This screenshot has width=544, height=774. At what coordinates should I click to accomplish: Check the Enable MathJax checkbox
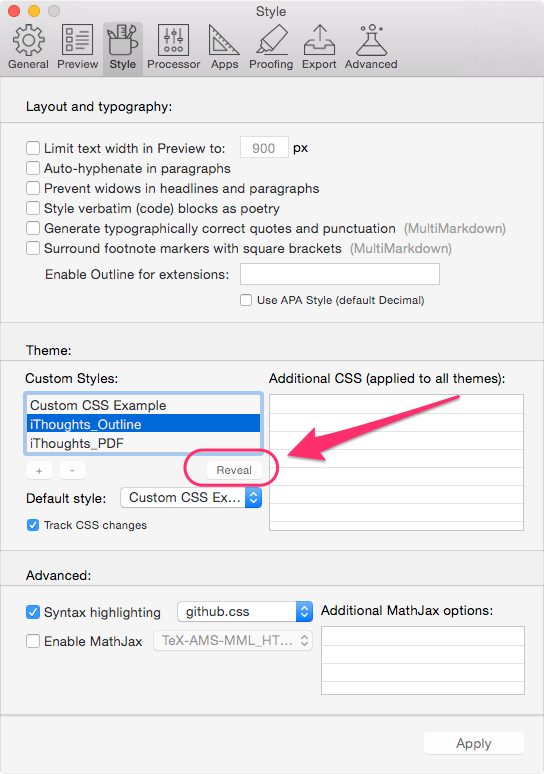[33, 641]
